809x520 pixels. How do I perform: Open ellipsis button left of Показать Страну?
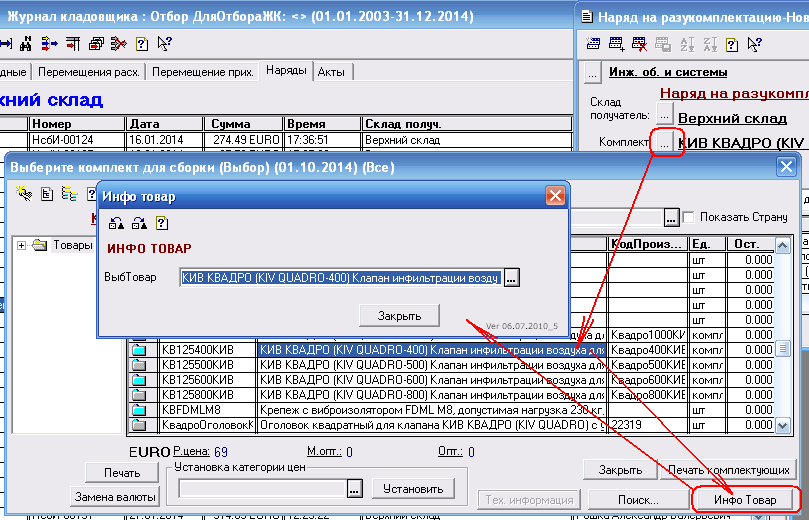click(671, 218)
